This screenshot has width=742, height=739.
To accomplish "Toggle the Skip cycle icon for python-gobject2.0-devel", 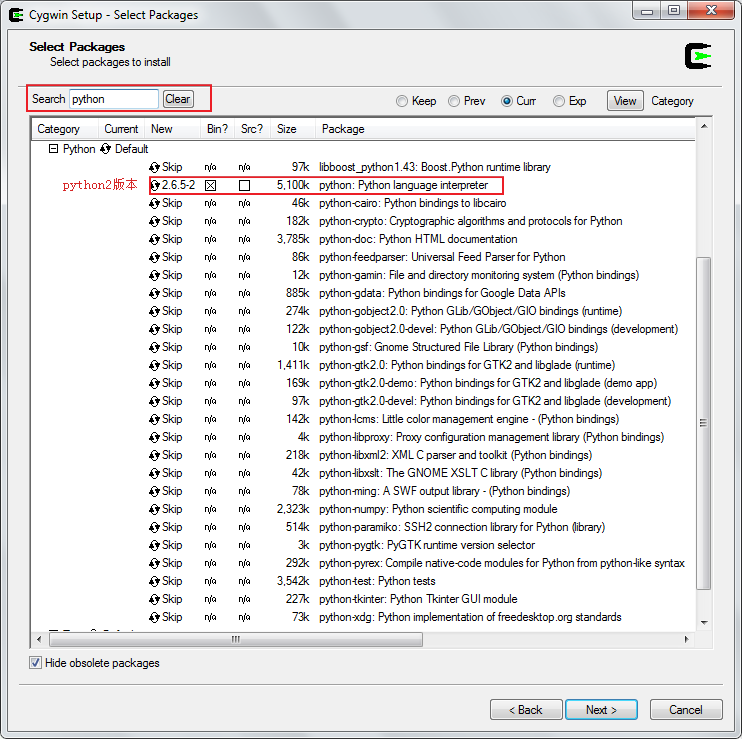I will [154, 329].
